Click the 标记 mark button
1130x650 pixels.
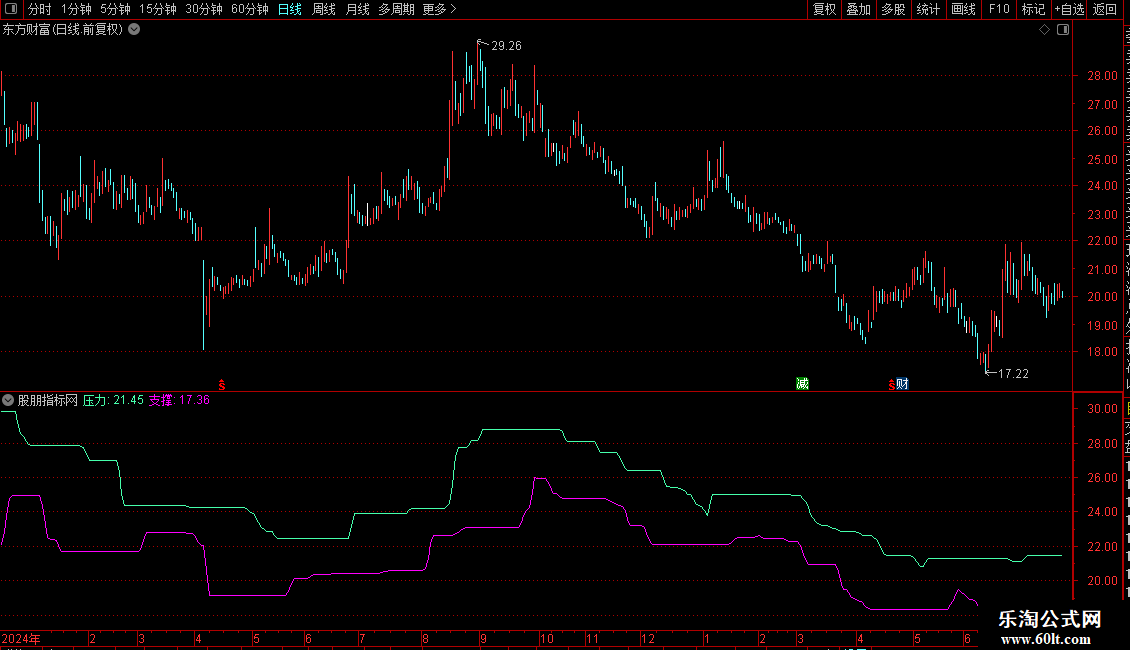(1033, 9)
